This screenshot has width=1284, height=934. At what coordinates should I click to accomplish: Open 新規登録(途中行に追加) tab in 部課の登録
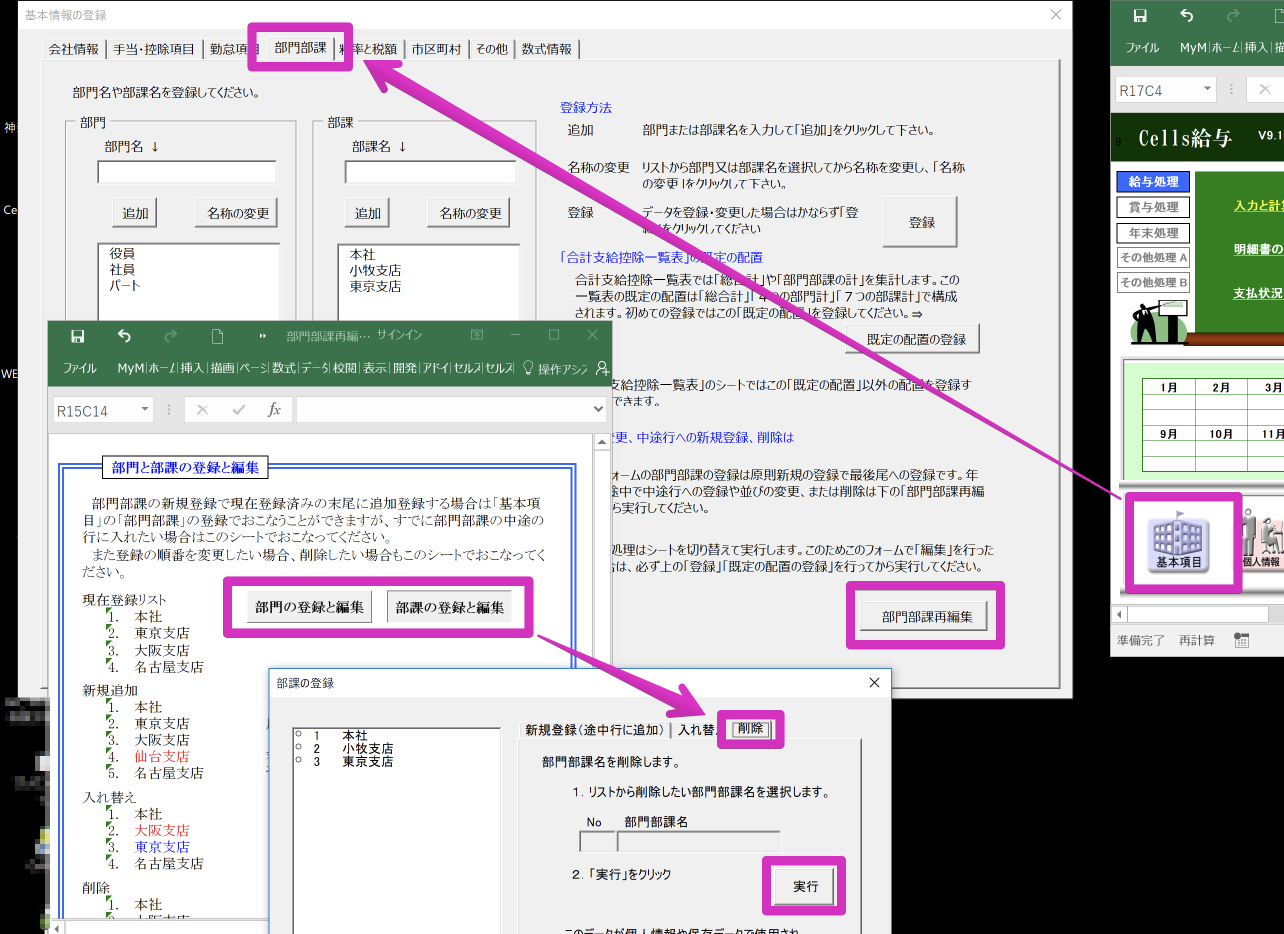point(593,730)
